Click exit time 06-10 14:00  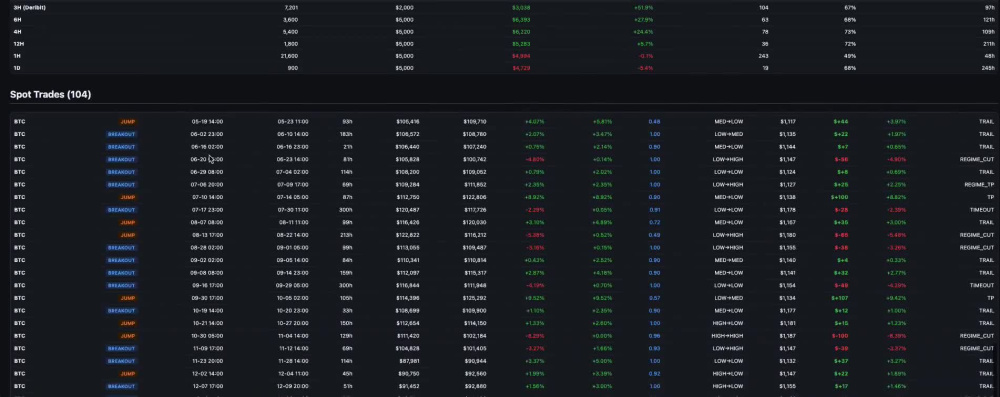(x=293, y=135)
